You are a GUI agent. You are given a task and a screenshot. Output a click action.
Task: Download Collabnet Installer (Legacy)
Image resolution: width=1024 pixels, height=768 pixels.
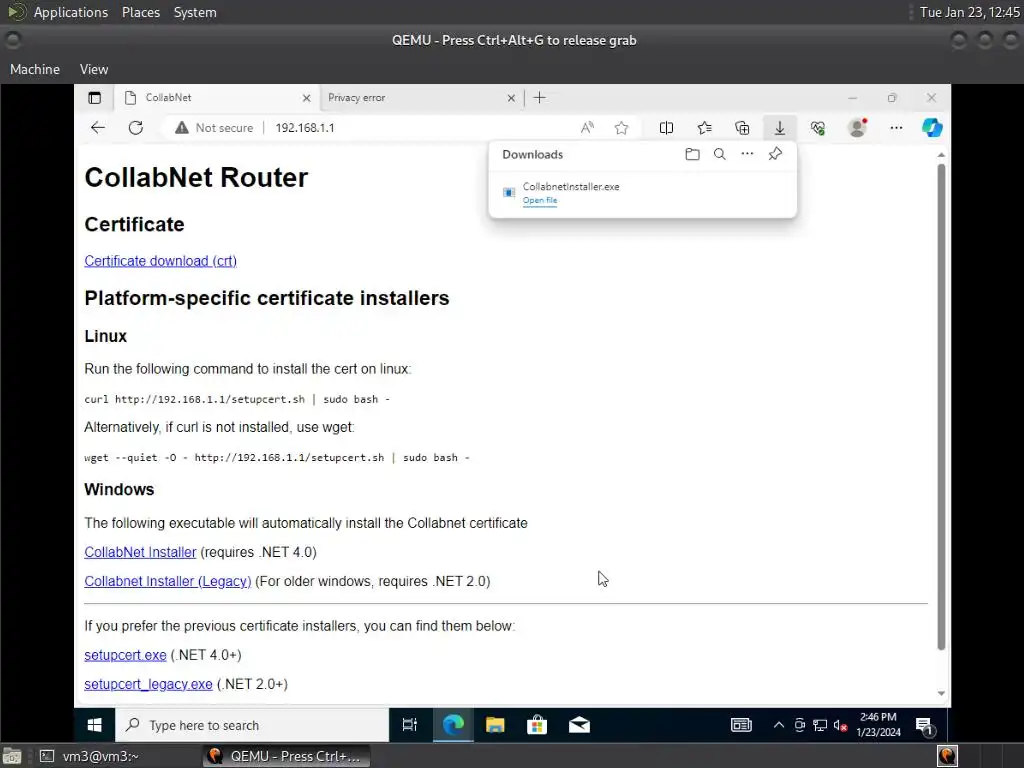[168, 581]
